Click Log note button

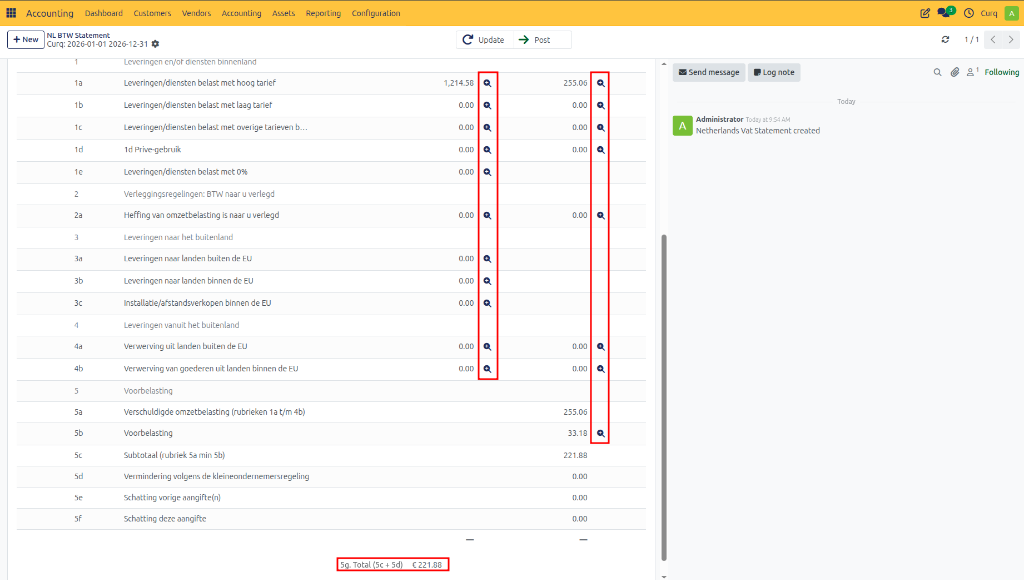coord(774,72)
